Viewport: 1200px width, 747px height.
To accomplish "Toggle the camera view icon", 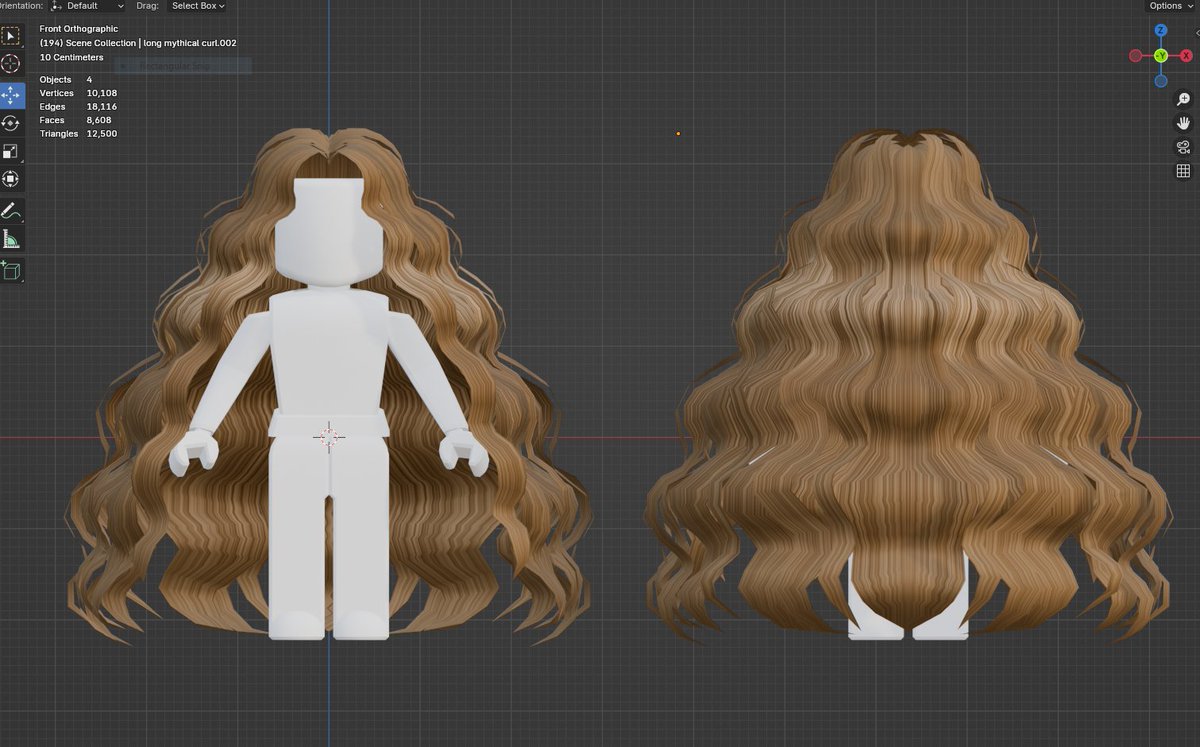I will point(1183,147).
